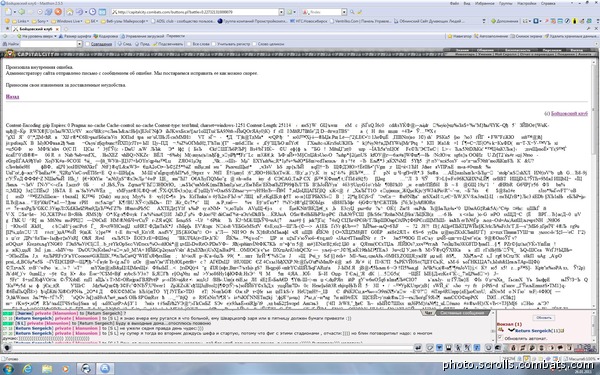
Task: Toggle the Совпадения checkbox
Action: coord(88,44)
